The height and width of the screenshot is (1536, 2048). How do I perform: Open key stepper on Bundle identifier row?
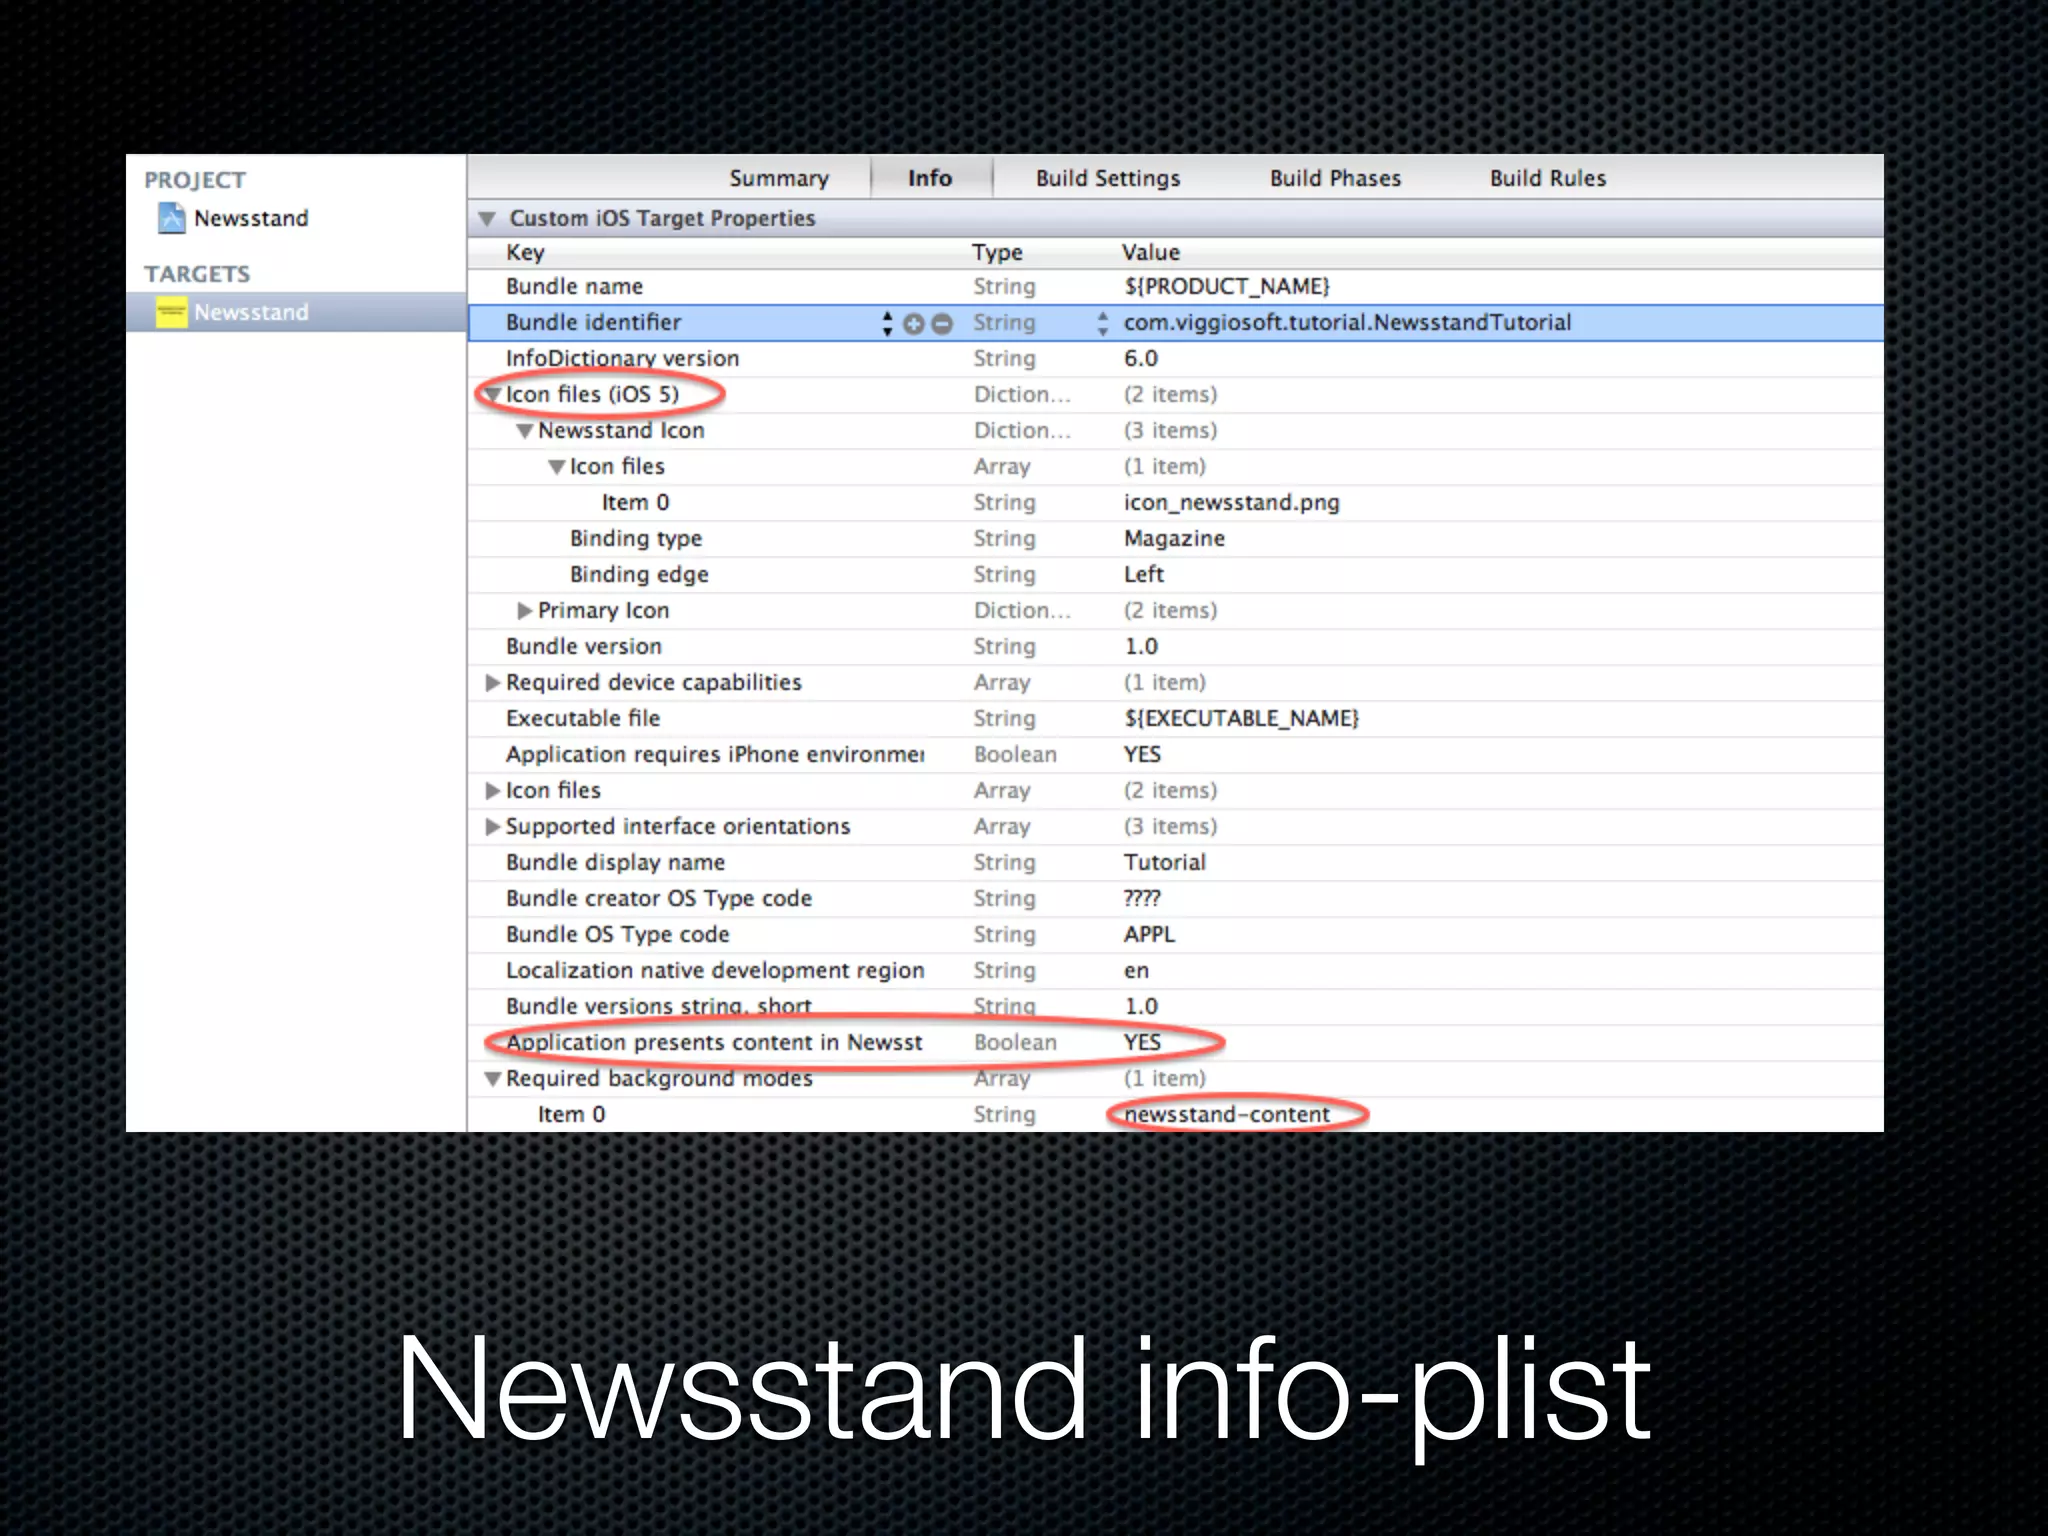coord(887,323)
